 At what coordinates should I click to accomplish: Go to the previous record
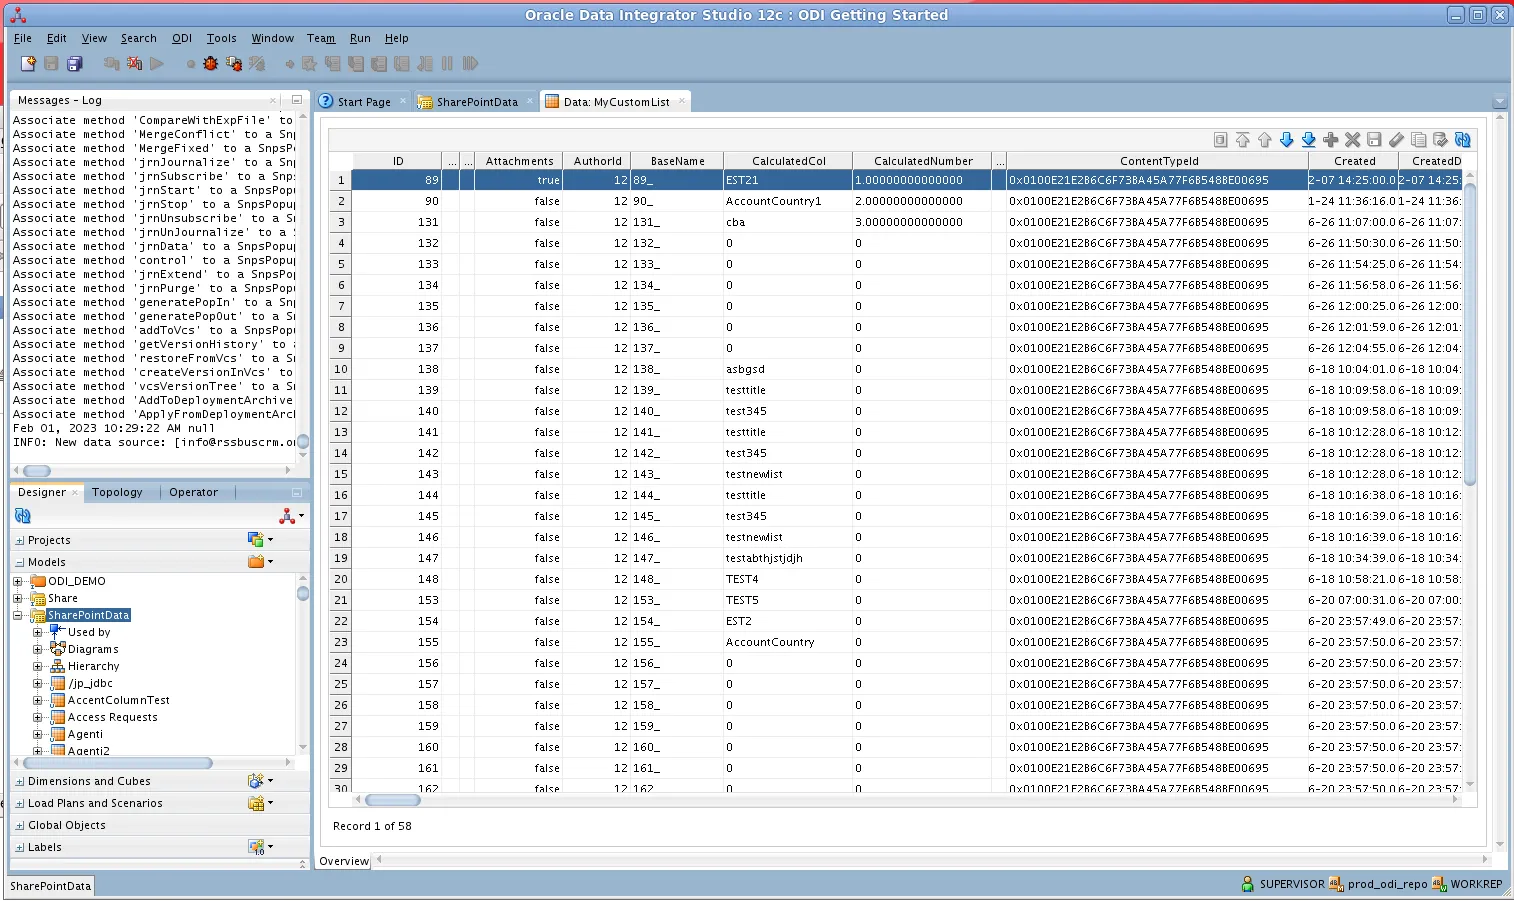1264,141
